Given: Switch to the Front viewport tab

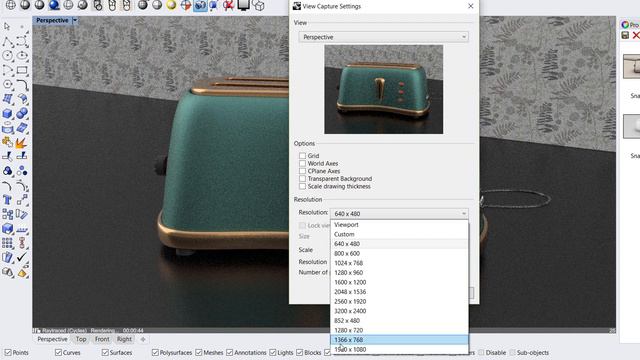Looking at the screenshot, I should point(102,339).
